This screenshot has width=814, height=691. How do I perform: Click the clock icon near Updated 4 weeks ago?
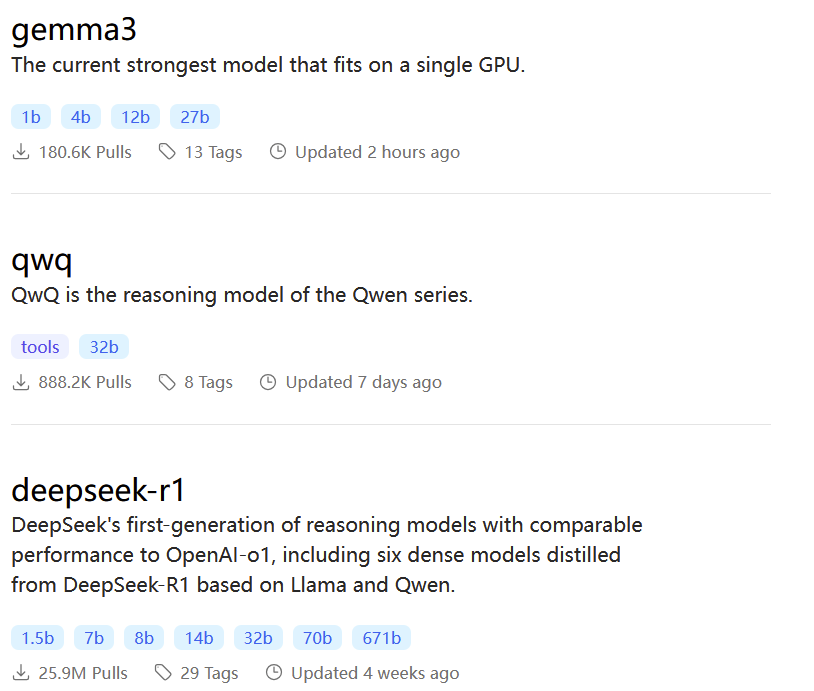click(274, 672)
